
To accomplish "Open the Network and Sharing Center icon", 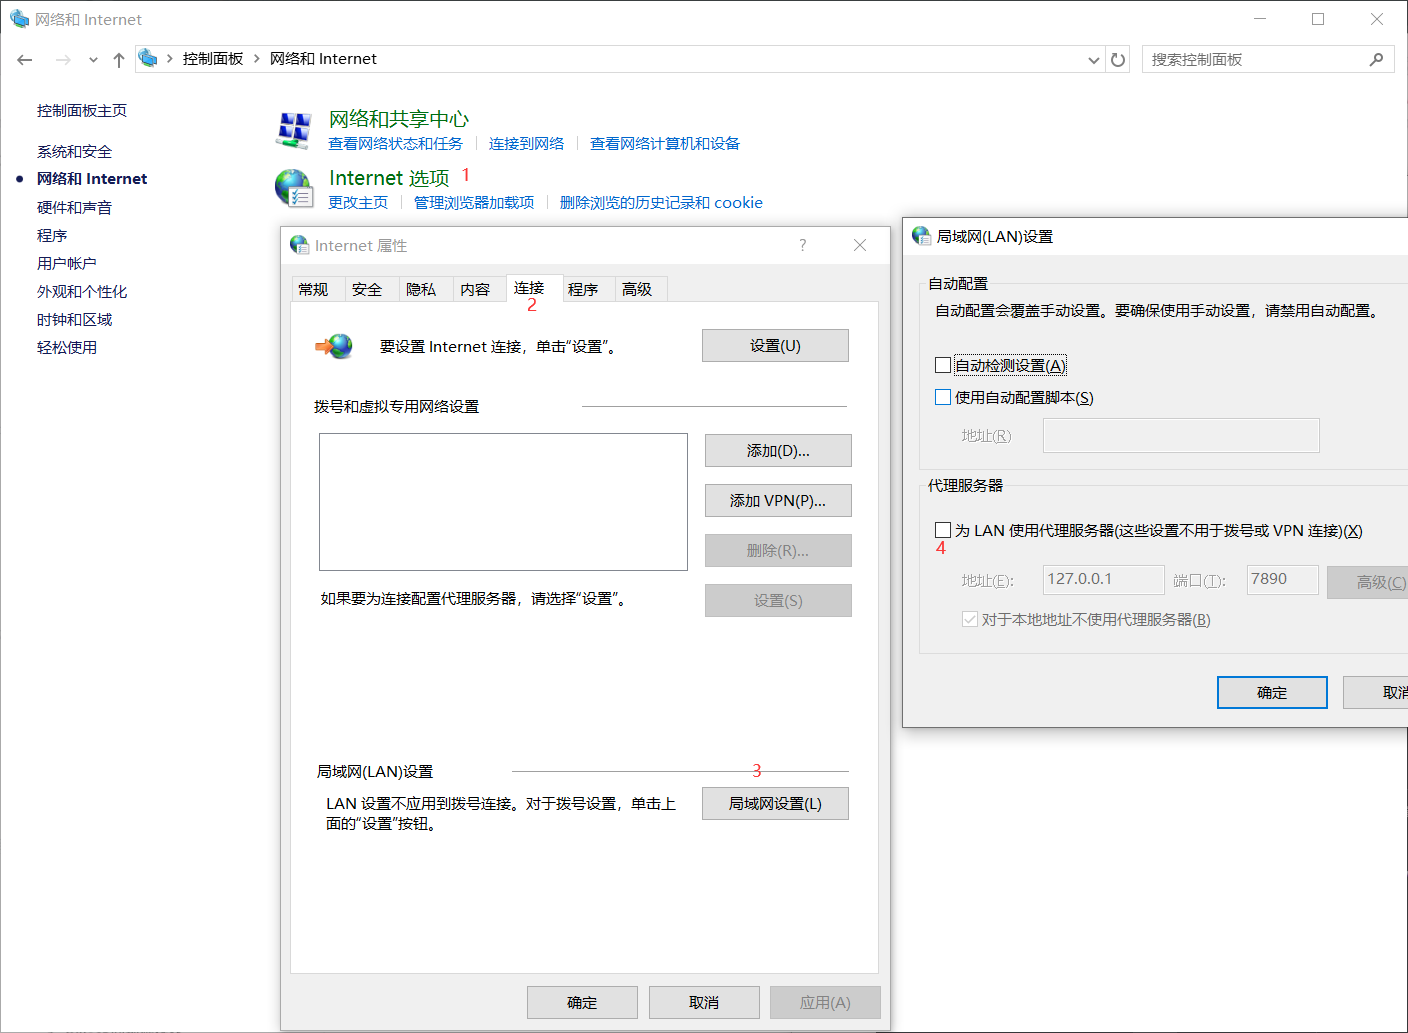I will 293,128.
